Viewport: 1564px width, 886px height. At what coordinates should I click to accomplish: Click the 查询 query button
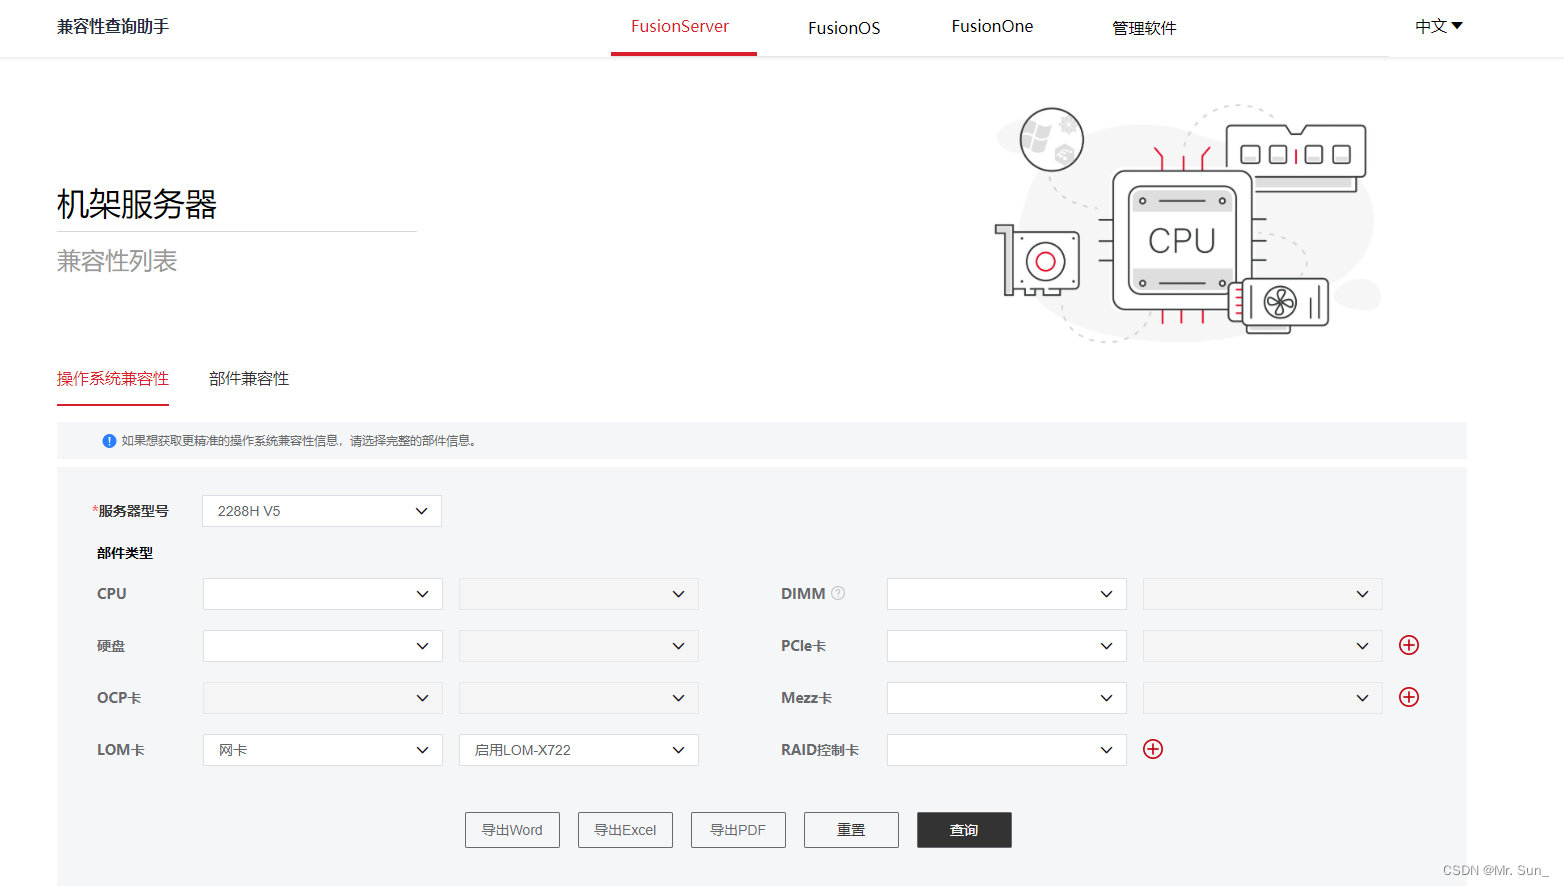(x=964, y=830)
